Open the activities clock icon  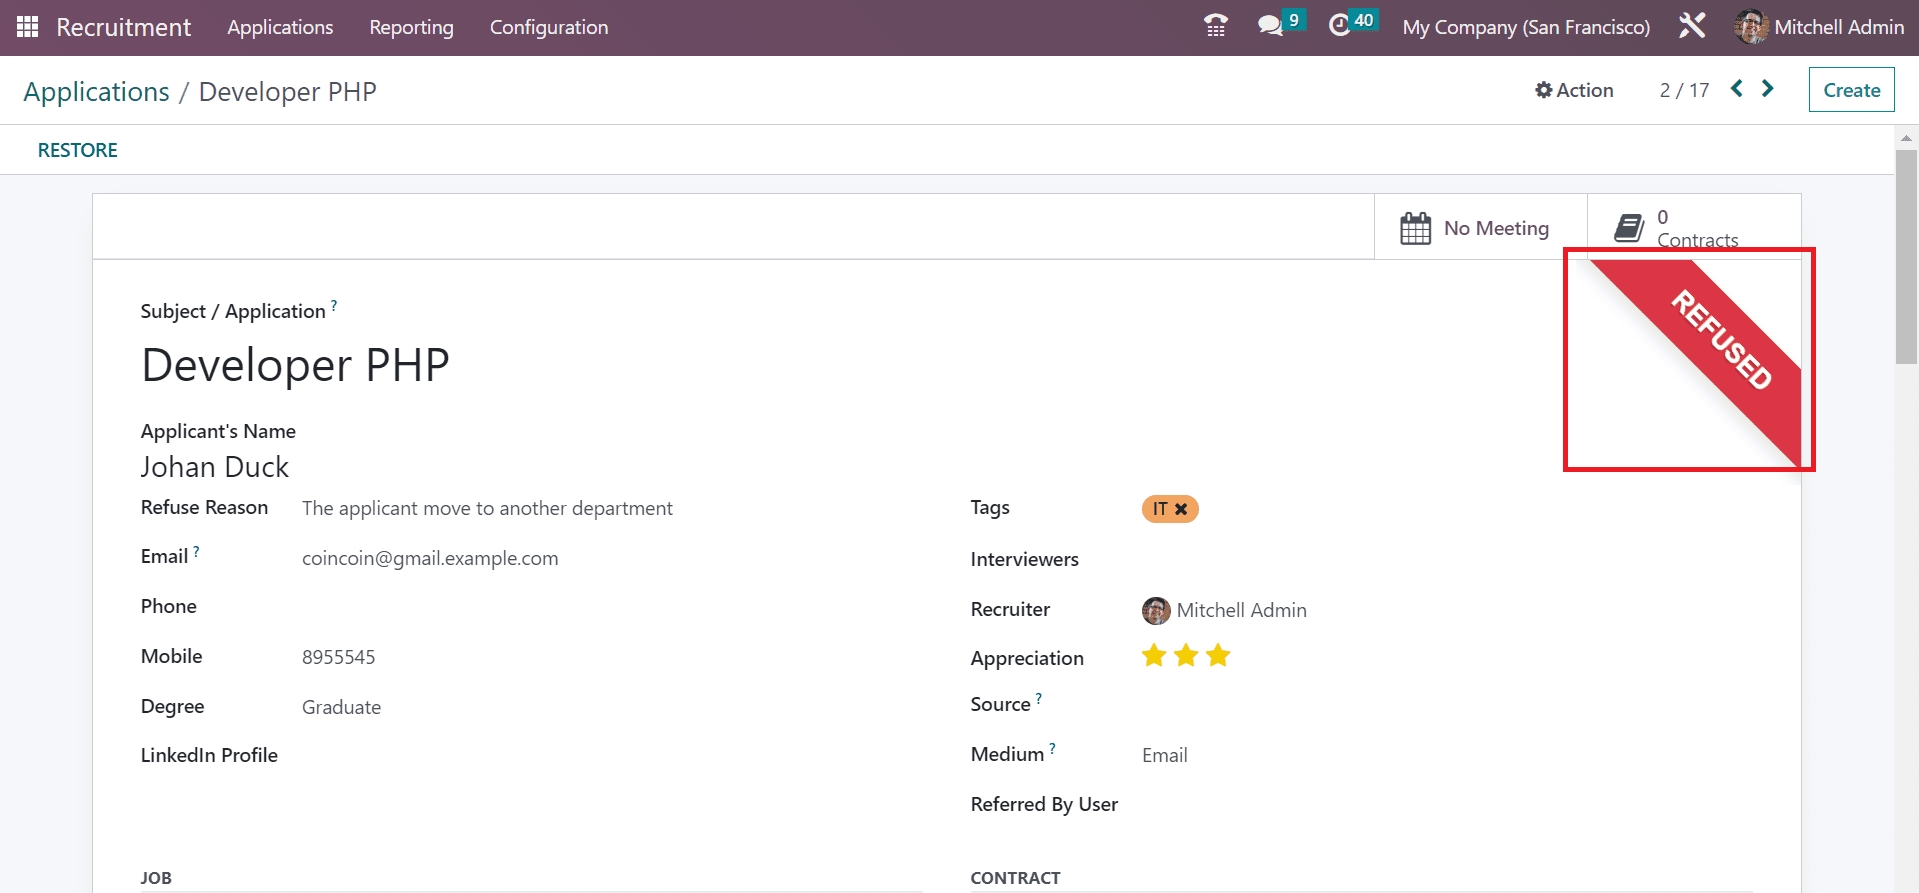click(x=1339, y=26)
